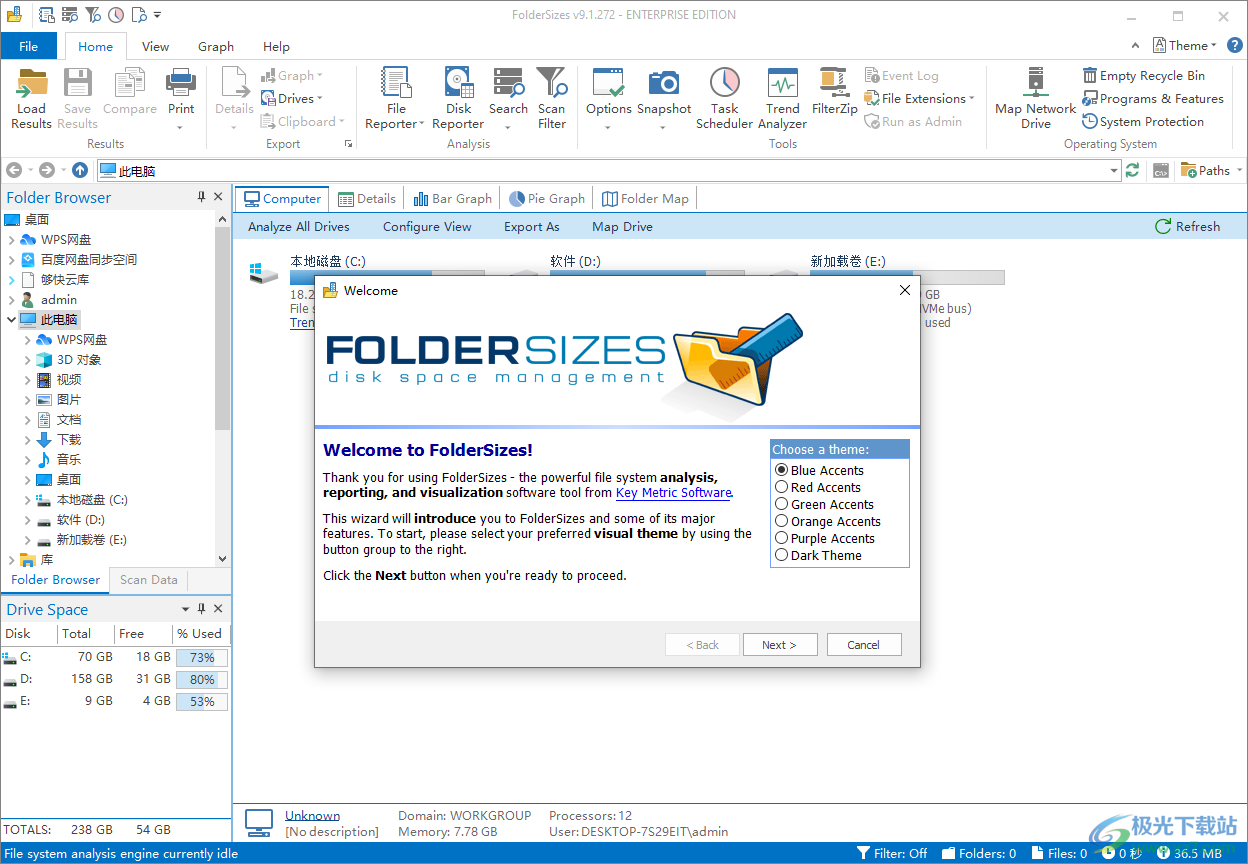Open the File menu

[x=29, y=46]
